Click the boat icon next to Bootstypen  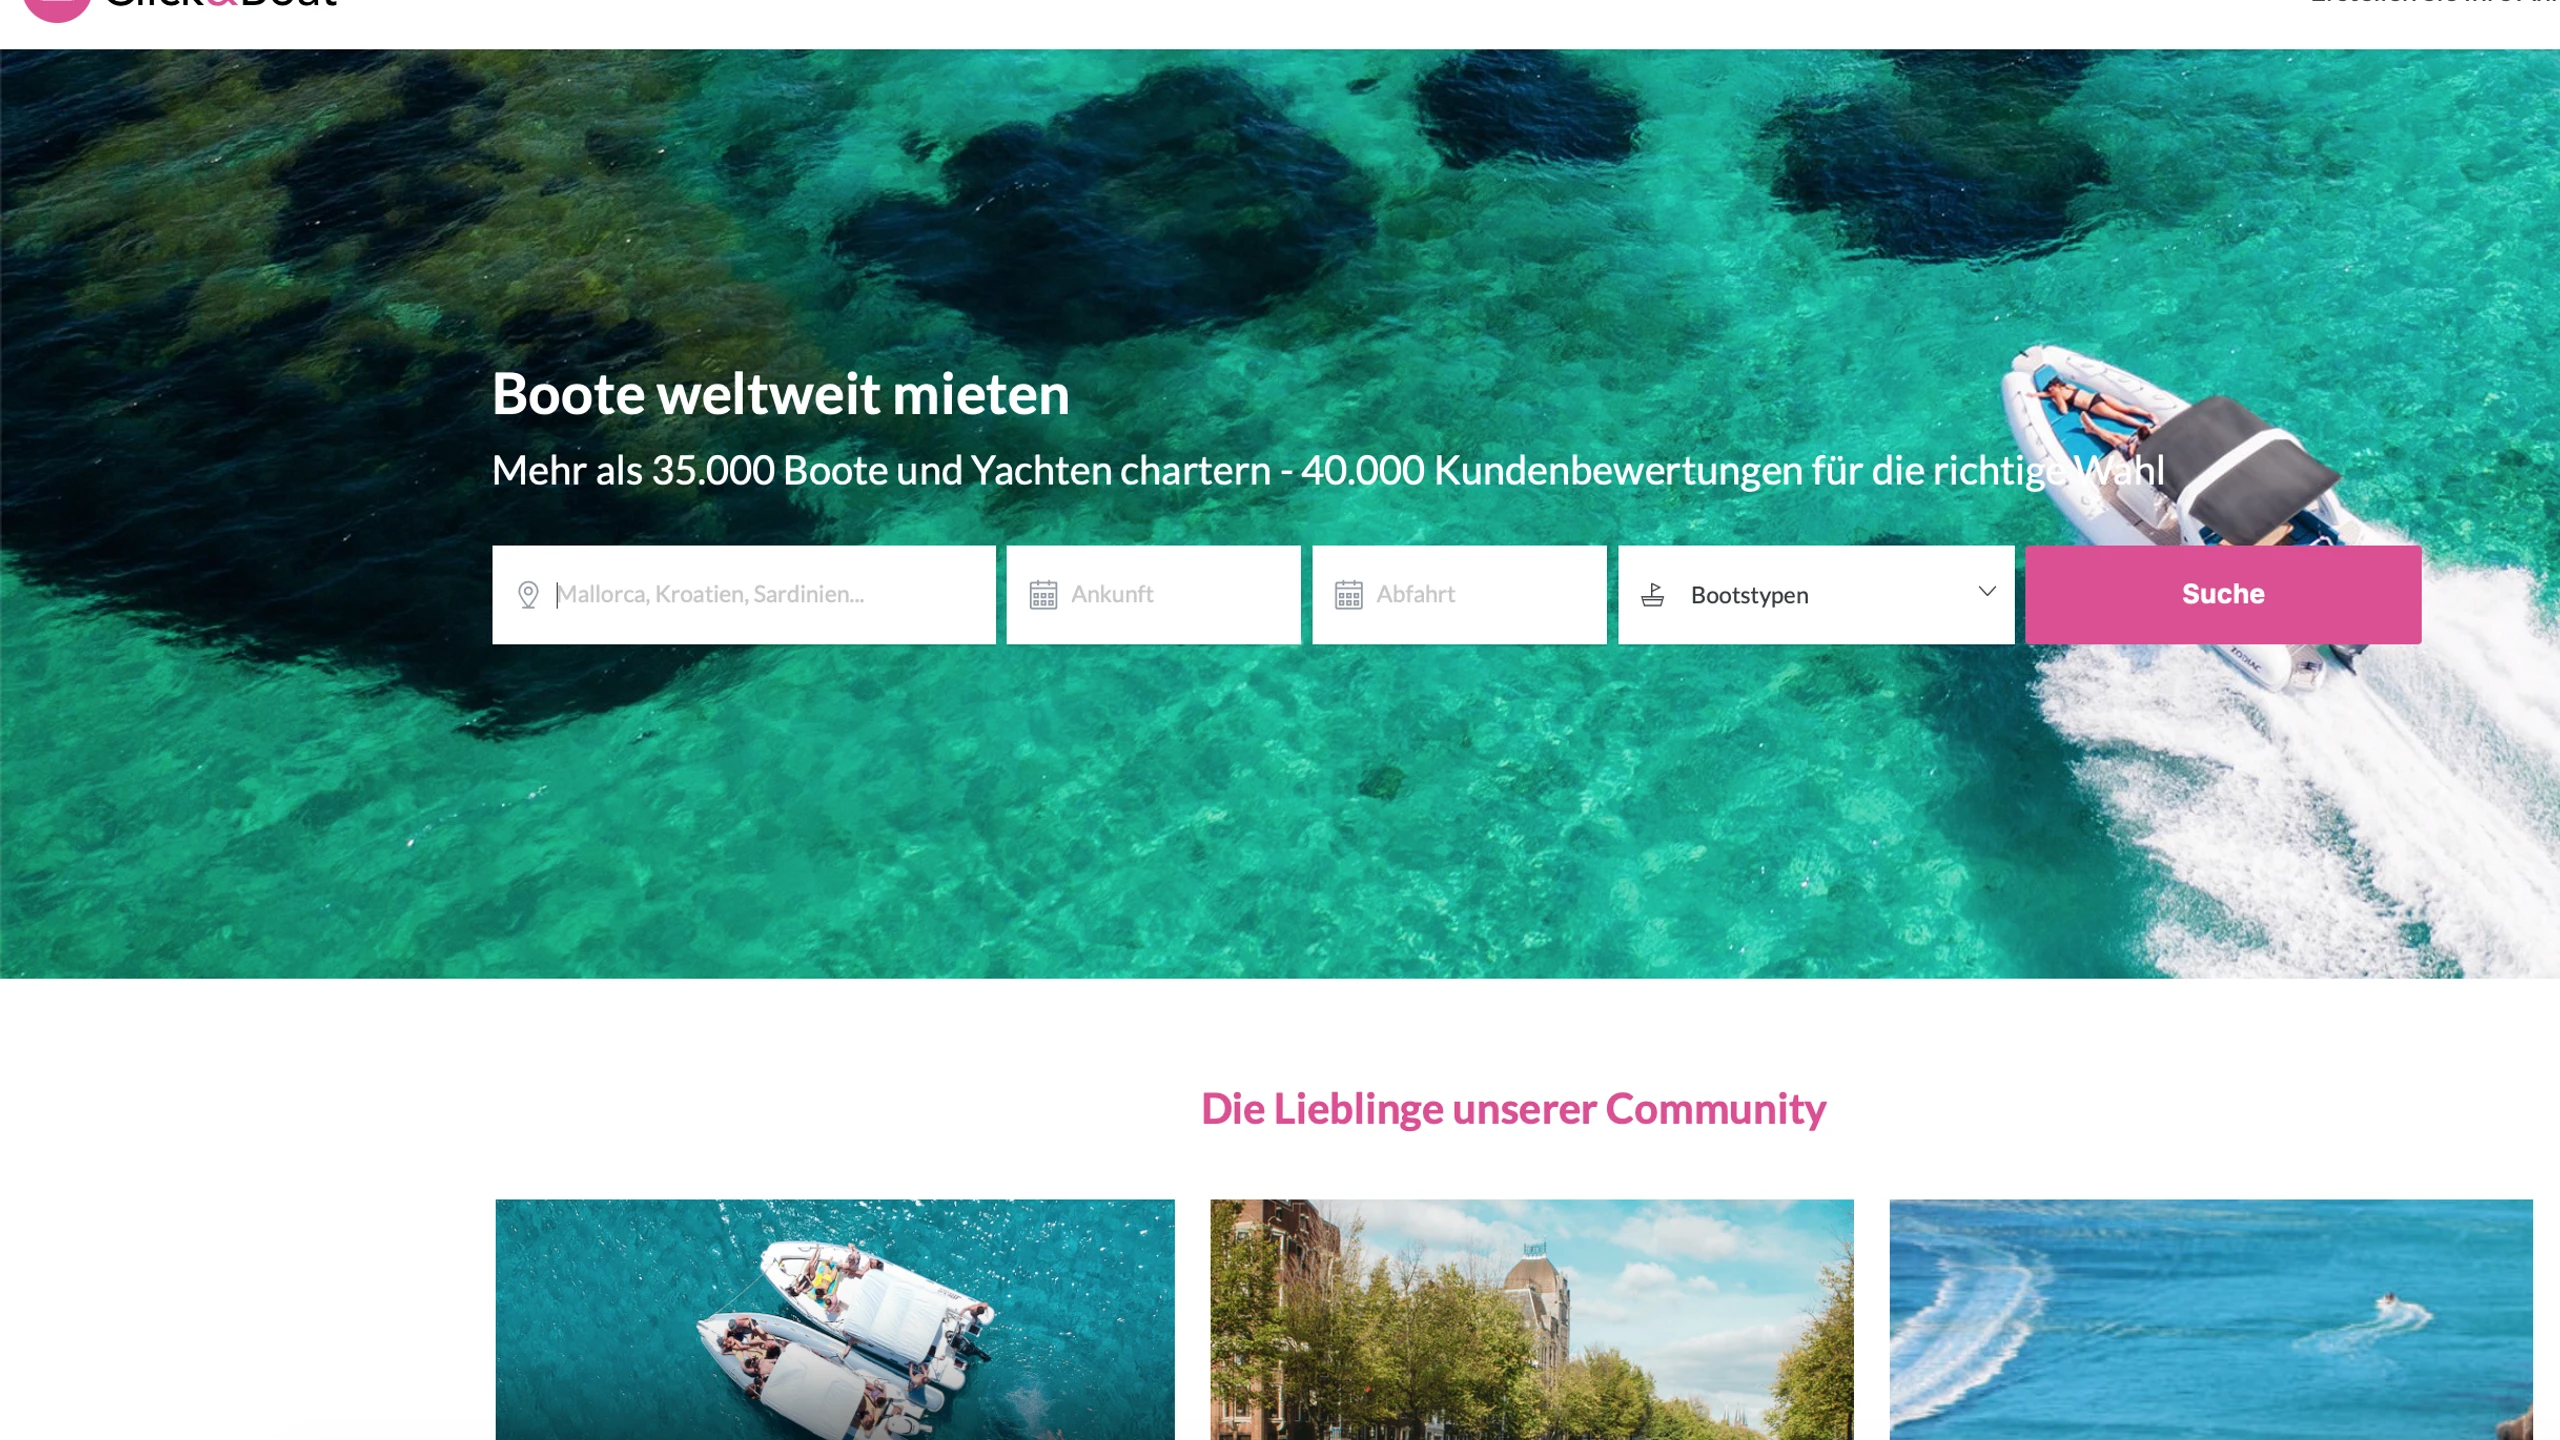click(1653, 595)
